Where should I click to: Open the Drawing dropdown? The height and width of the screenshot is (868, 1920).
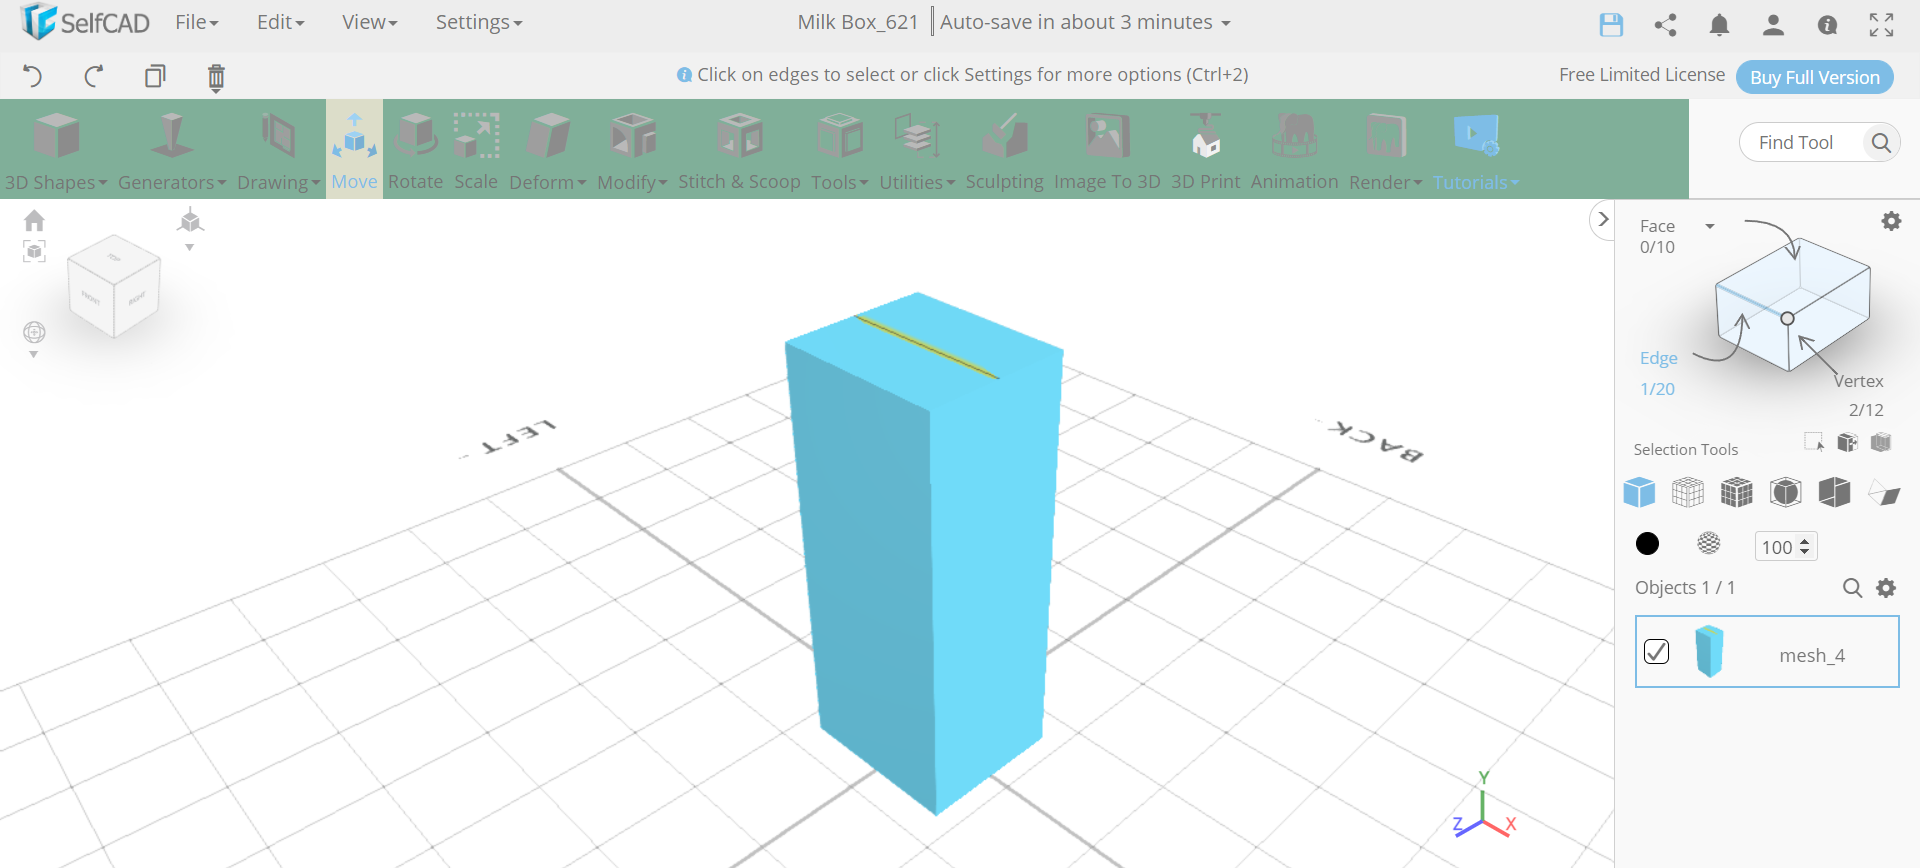(278, 150)
